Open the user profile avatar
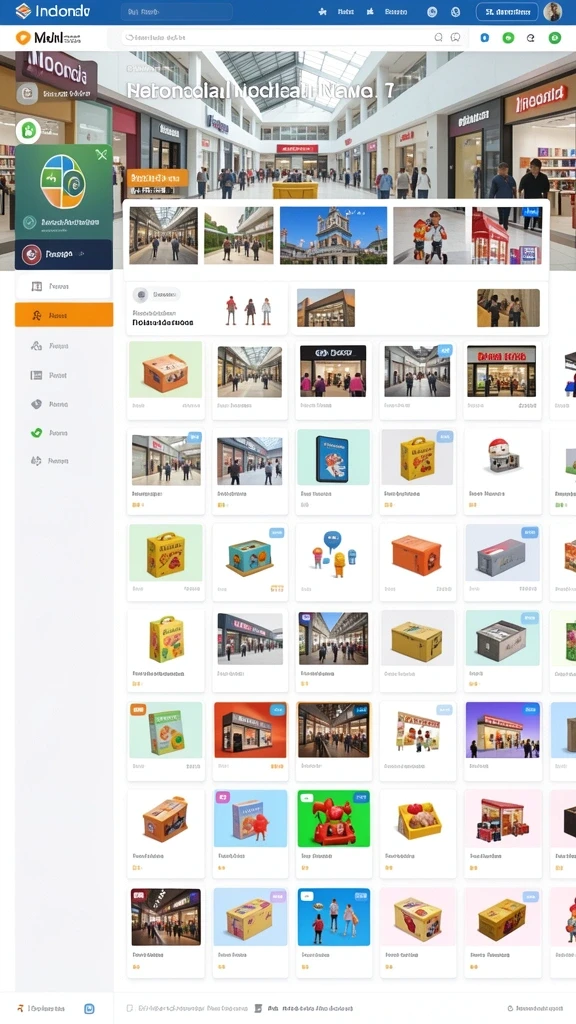Viewport: 576px width, 1024px height. click(x=552, y=12)
